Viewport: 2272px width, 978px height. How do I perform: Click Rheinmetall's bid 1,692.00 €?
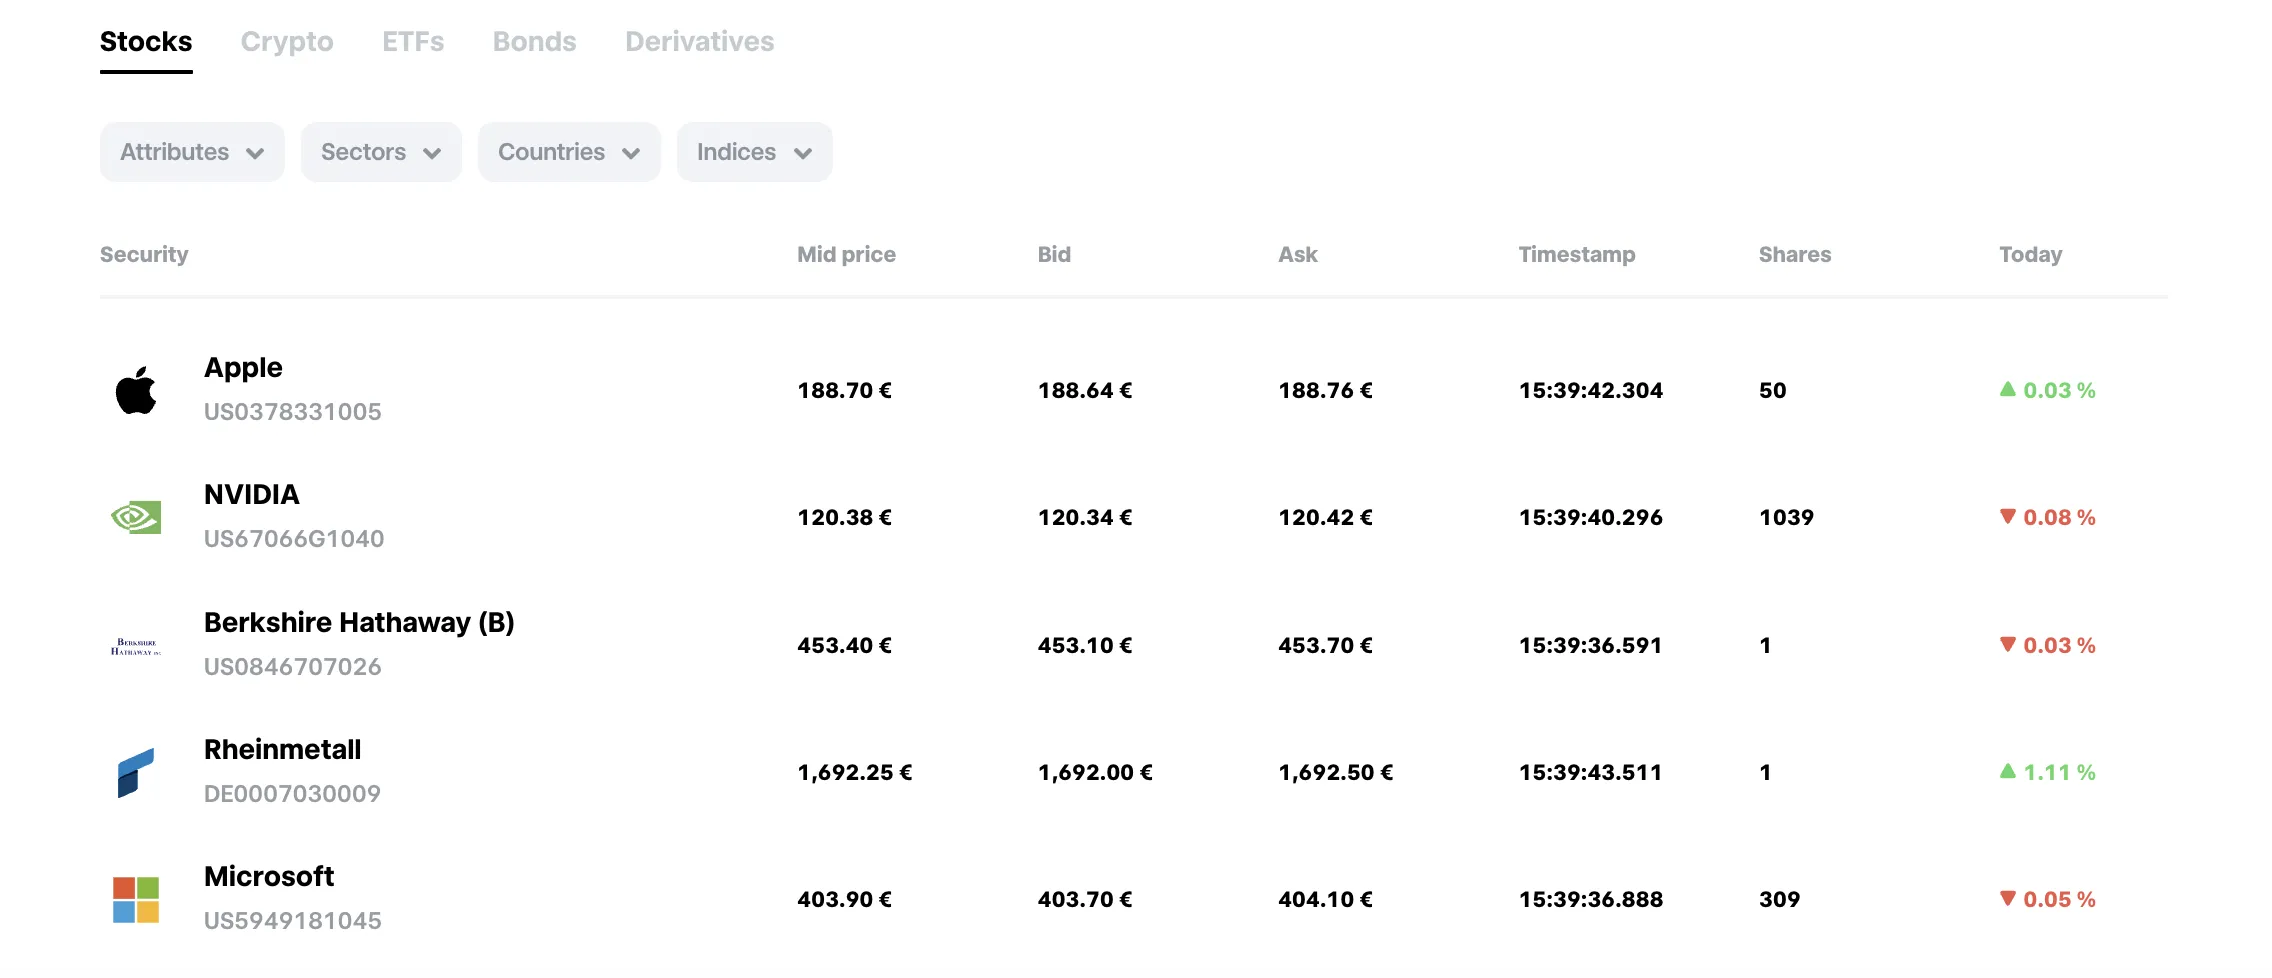[1095, 773]
